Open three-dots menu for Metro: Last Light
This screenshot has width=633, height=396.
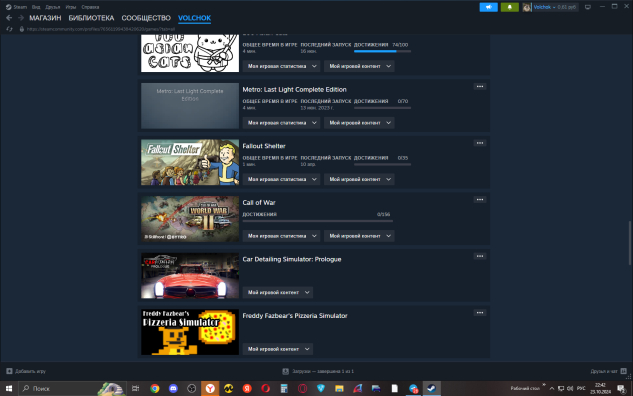coord(480,86)
